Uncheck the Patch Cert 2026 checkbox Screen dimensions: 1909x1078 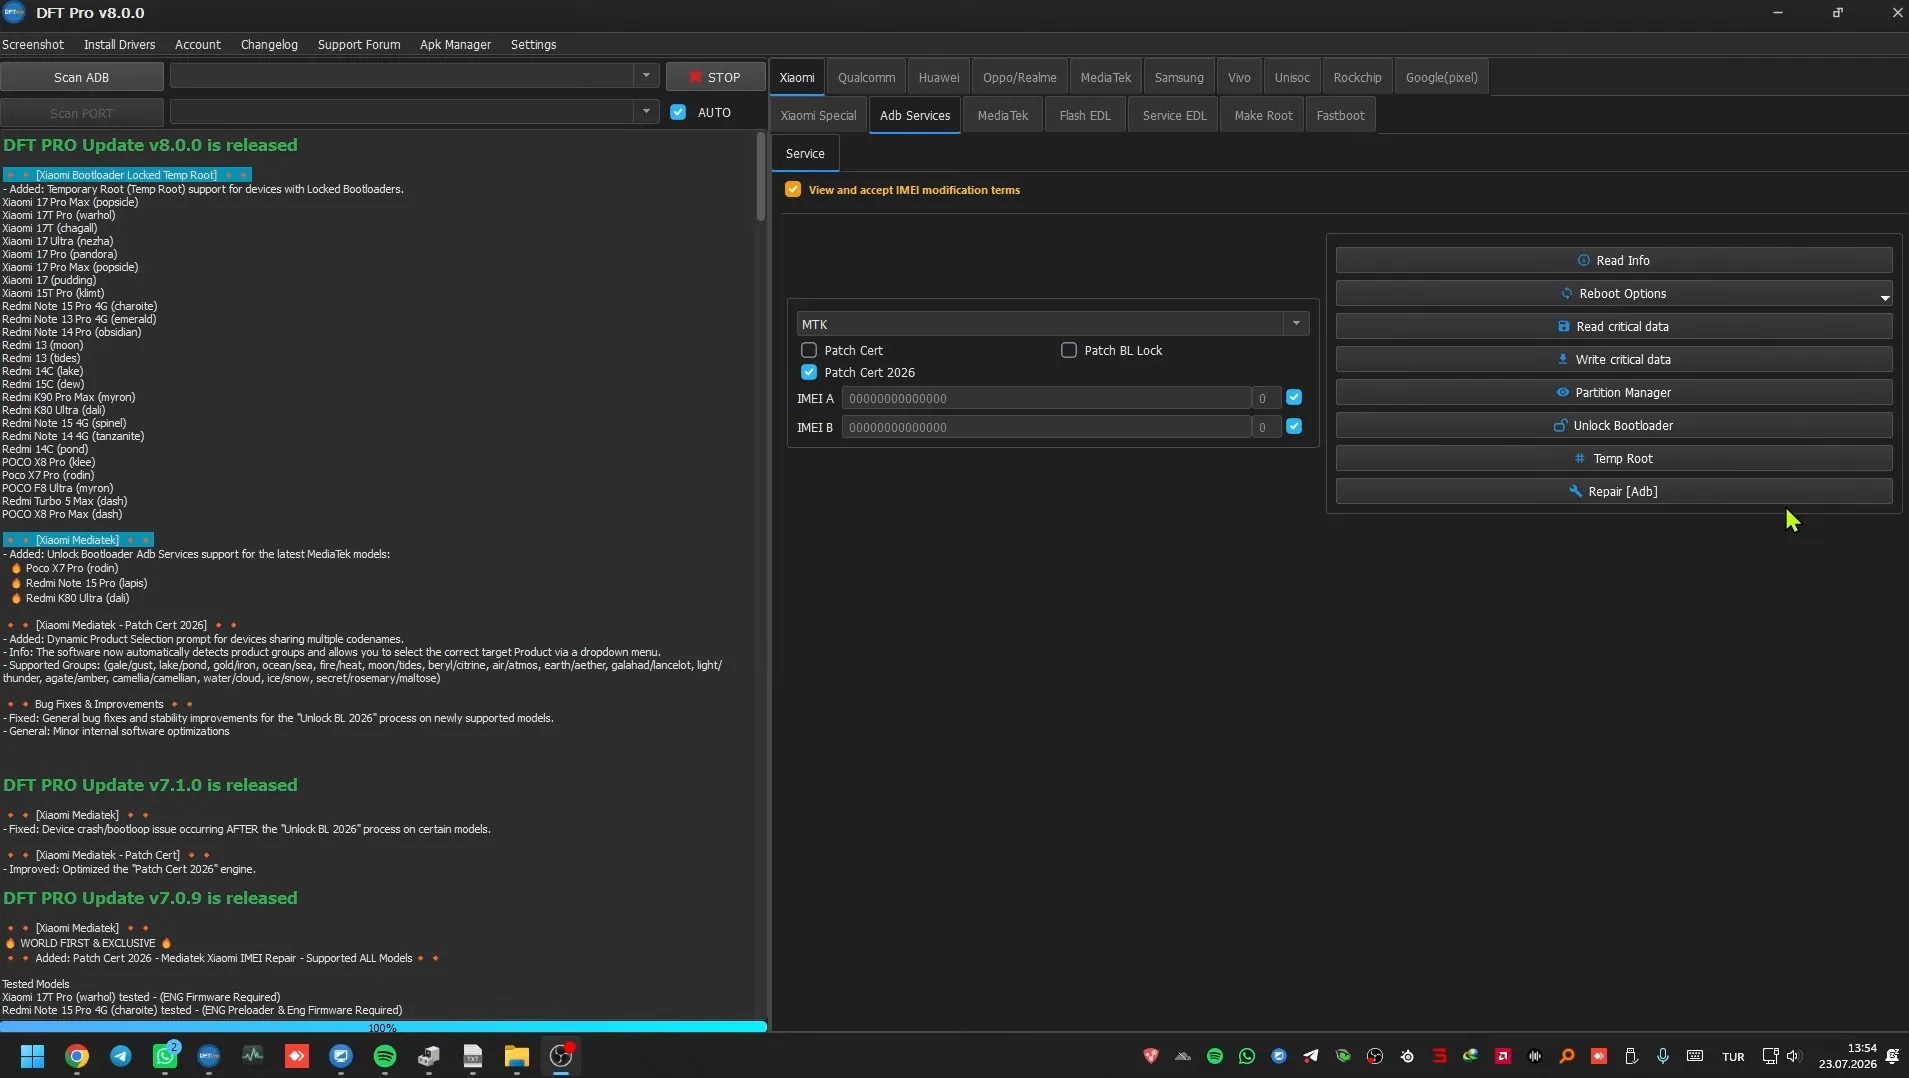809,372
